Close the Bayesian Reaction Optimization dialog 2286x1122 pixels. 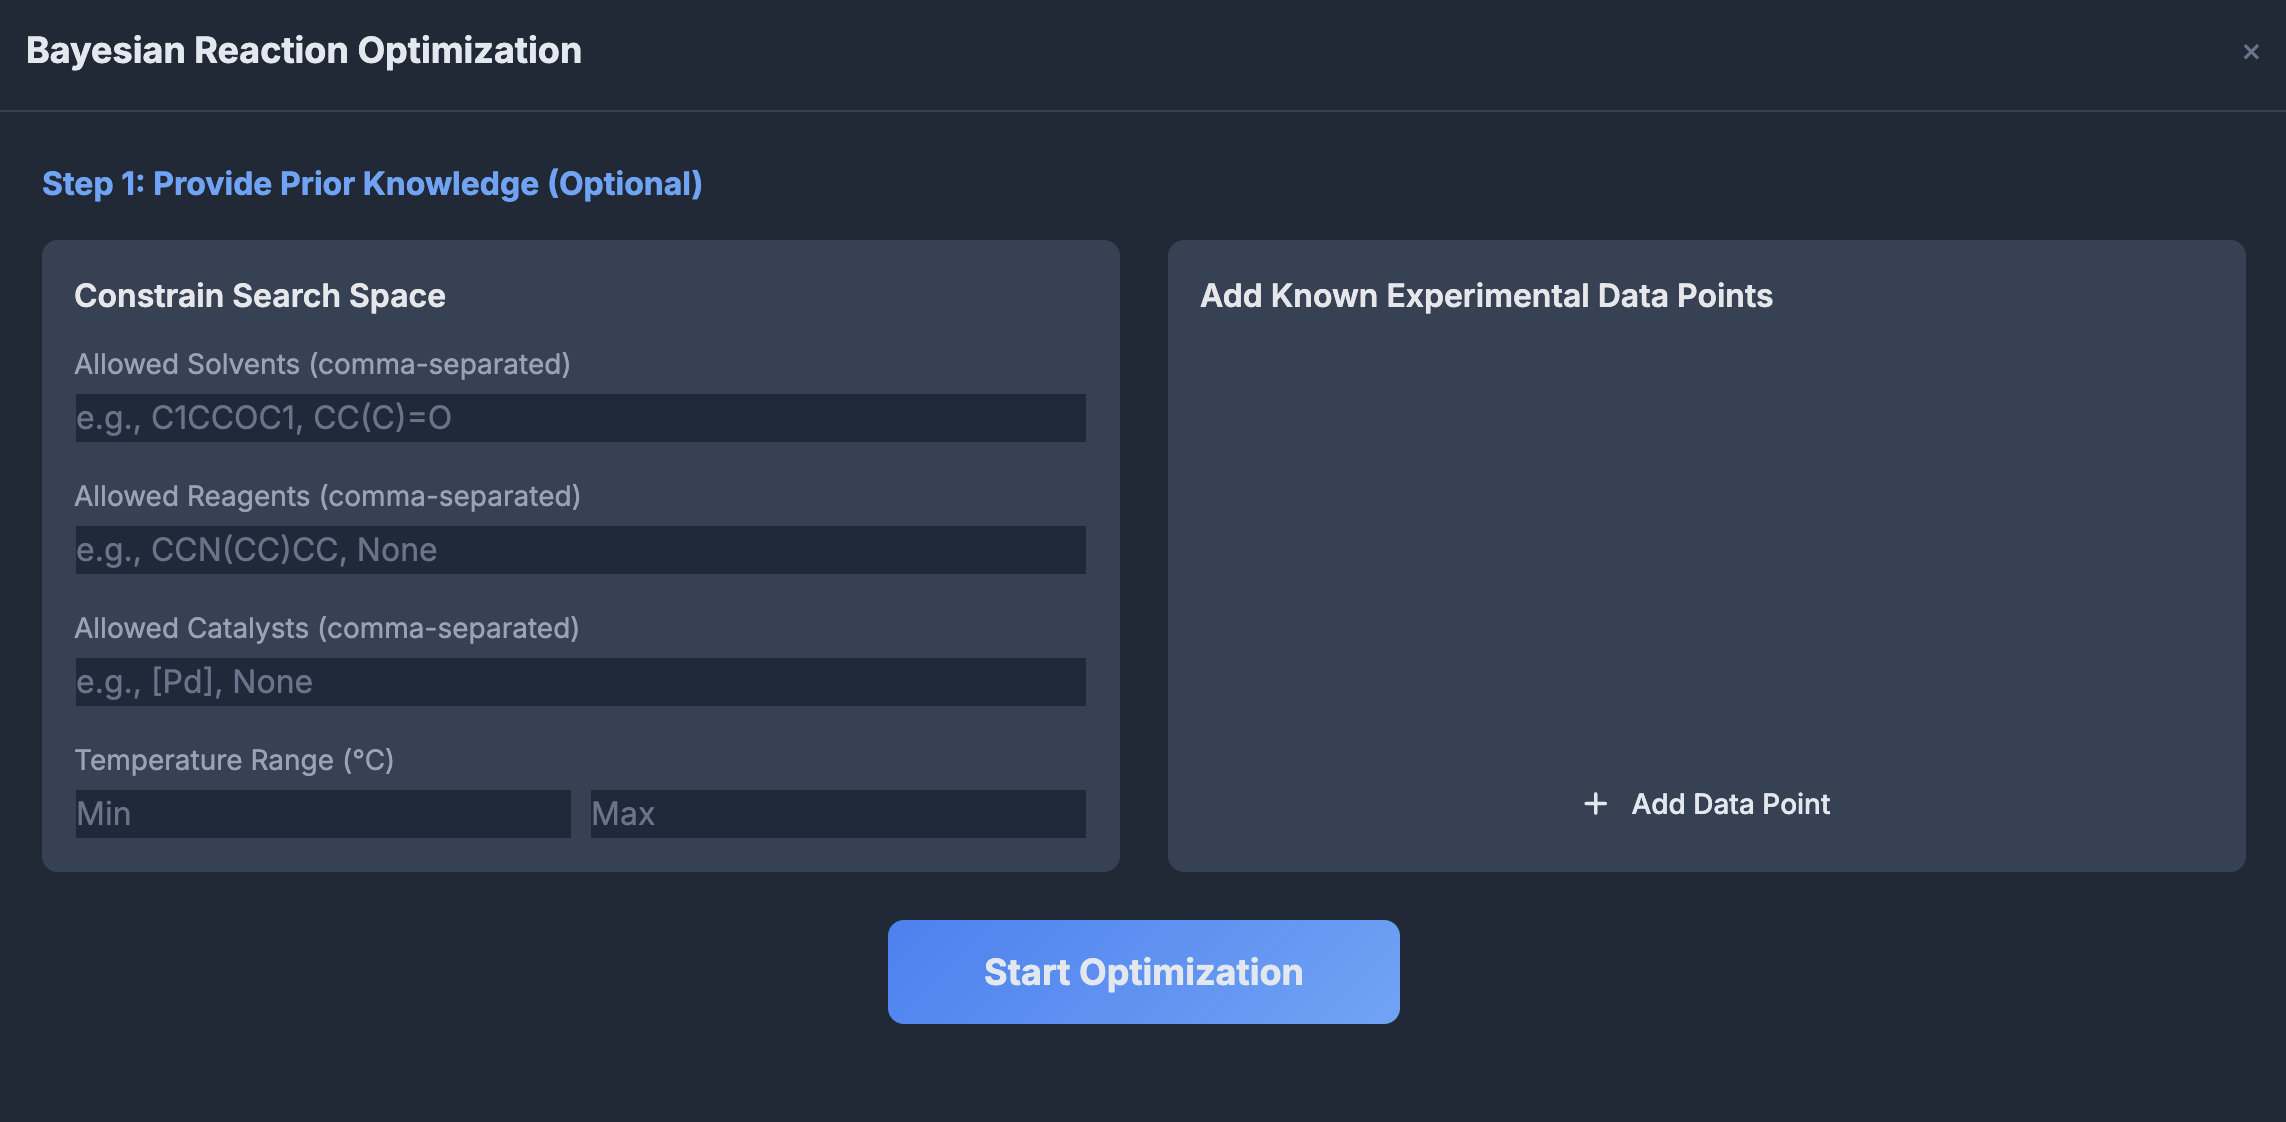[x=2251, y=51]
